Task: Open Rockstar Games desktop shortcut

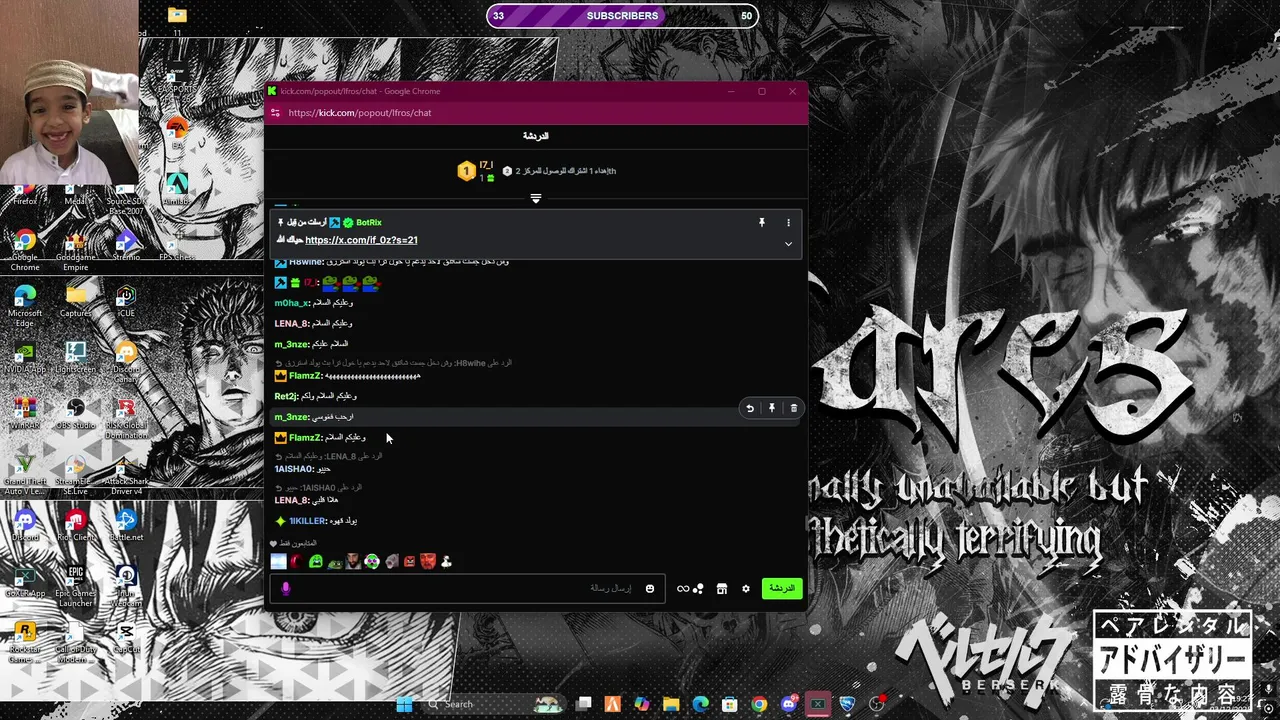Action: pyautogui.click(x=25, y=642)
